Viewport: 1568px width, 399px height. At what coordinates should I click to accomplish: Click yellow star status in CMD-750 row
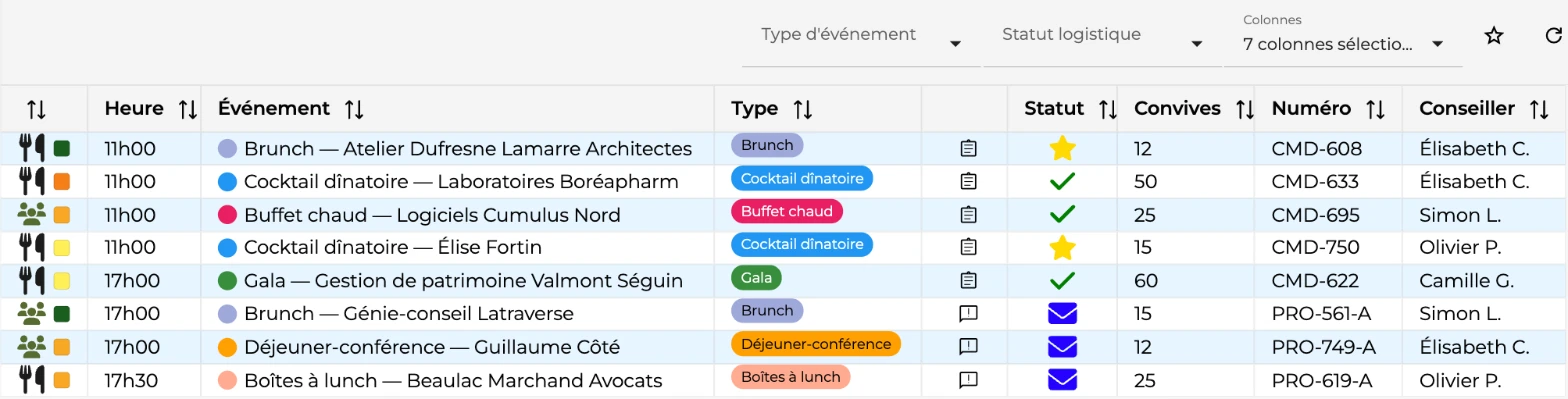click(1062, 248)
